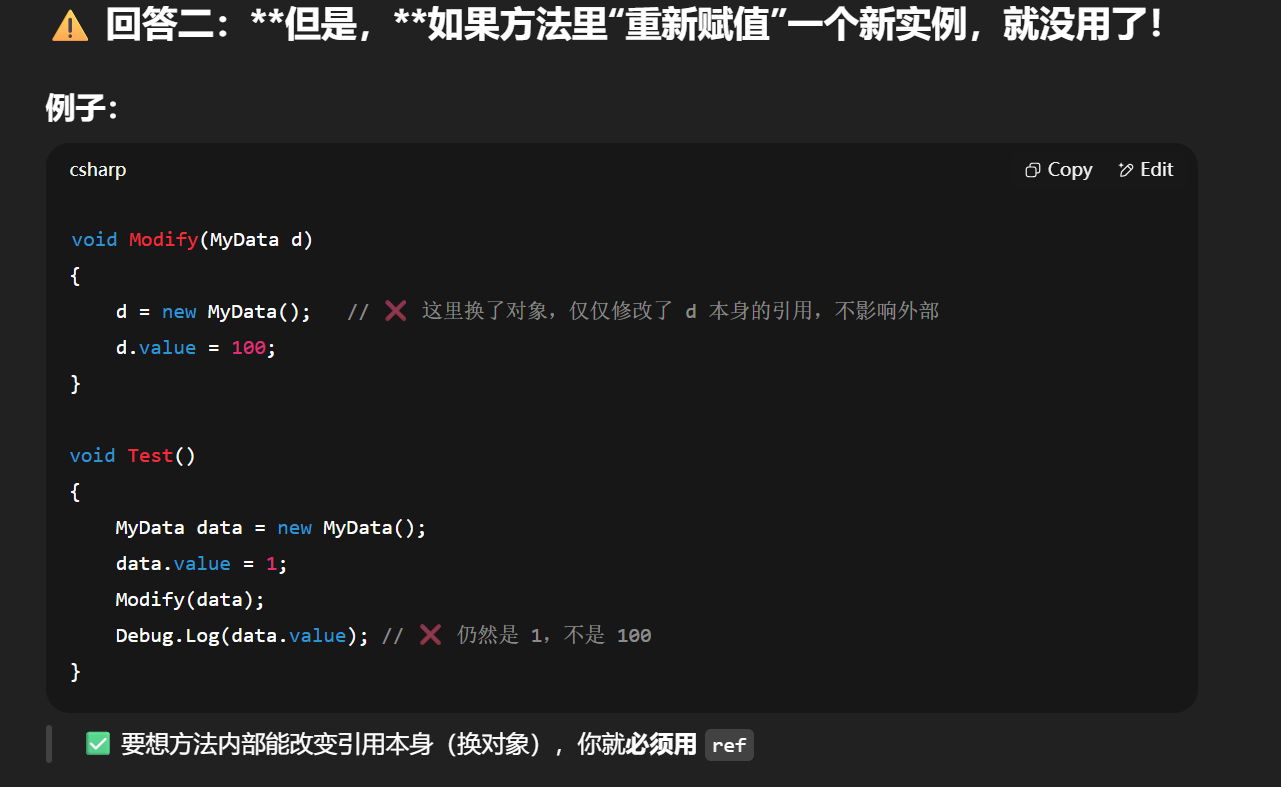Click the red cross after Debug.Log line

431,634
